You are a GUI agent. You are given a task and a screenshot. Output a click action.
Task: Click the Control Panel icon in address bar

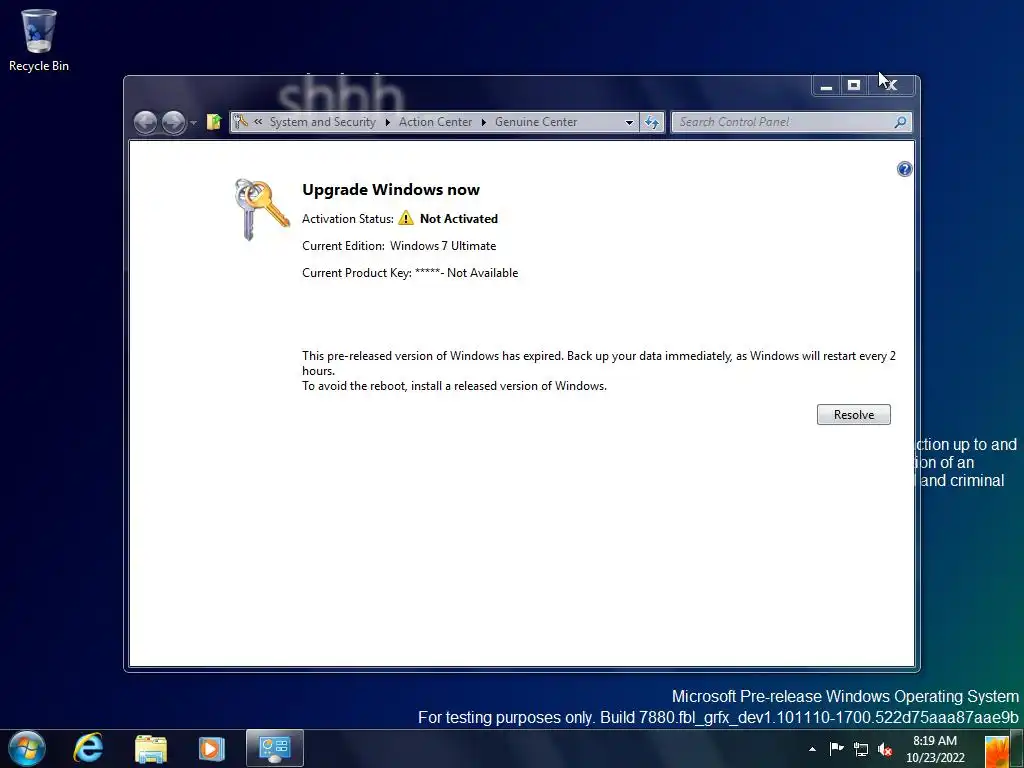[x=240, y=121]
